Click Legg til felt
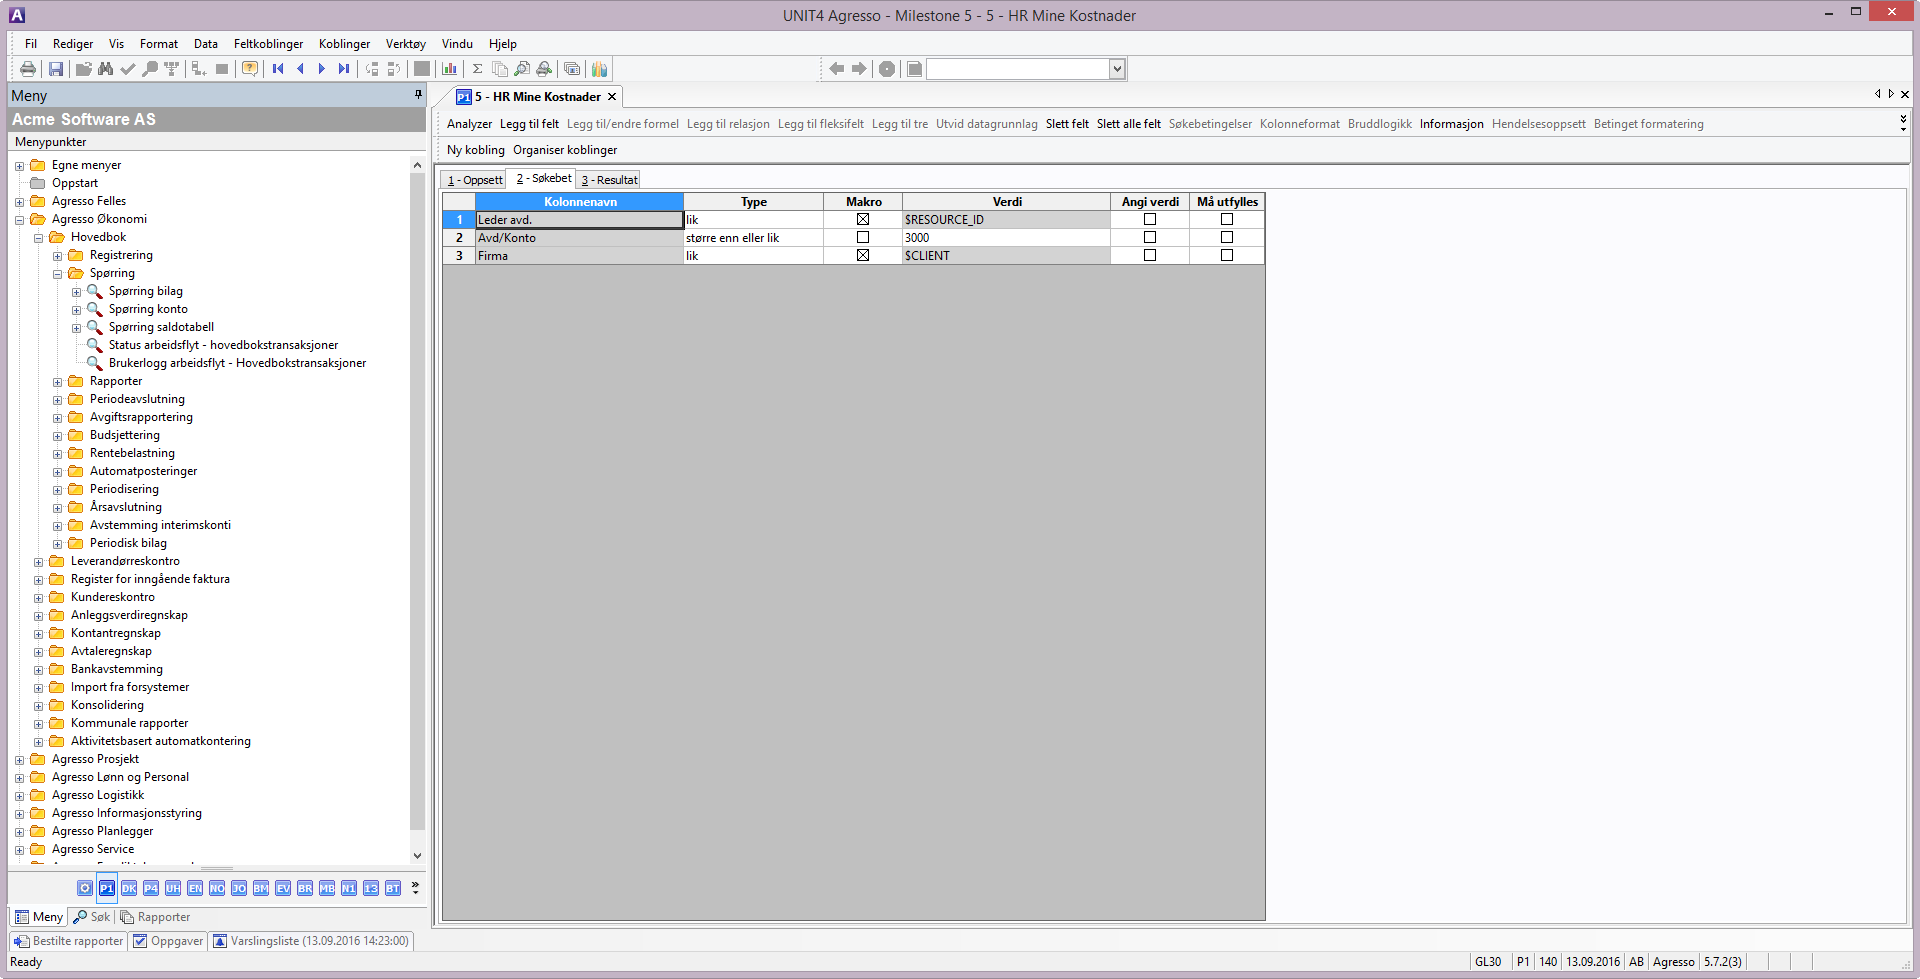The width and height of the screenshot is (1920, 979). 529,124
